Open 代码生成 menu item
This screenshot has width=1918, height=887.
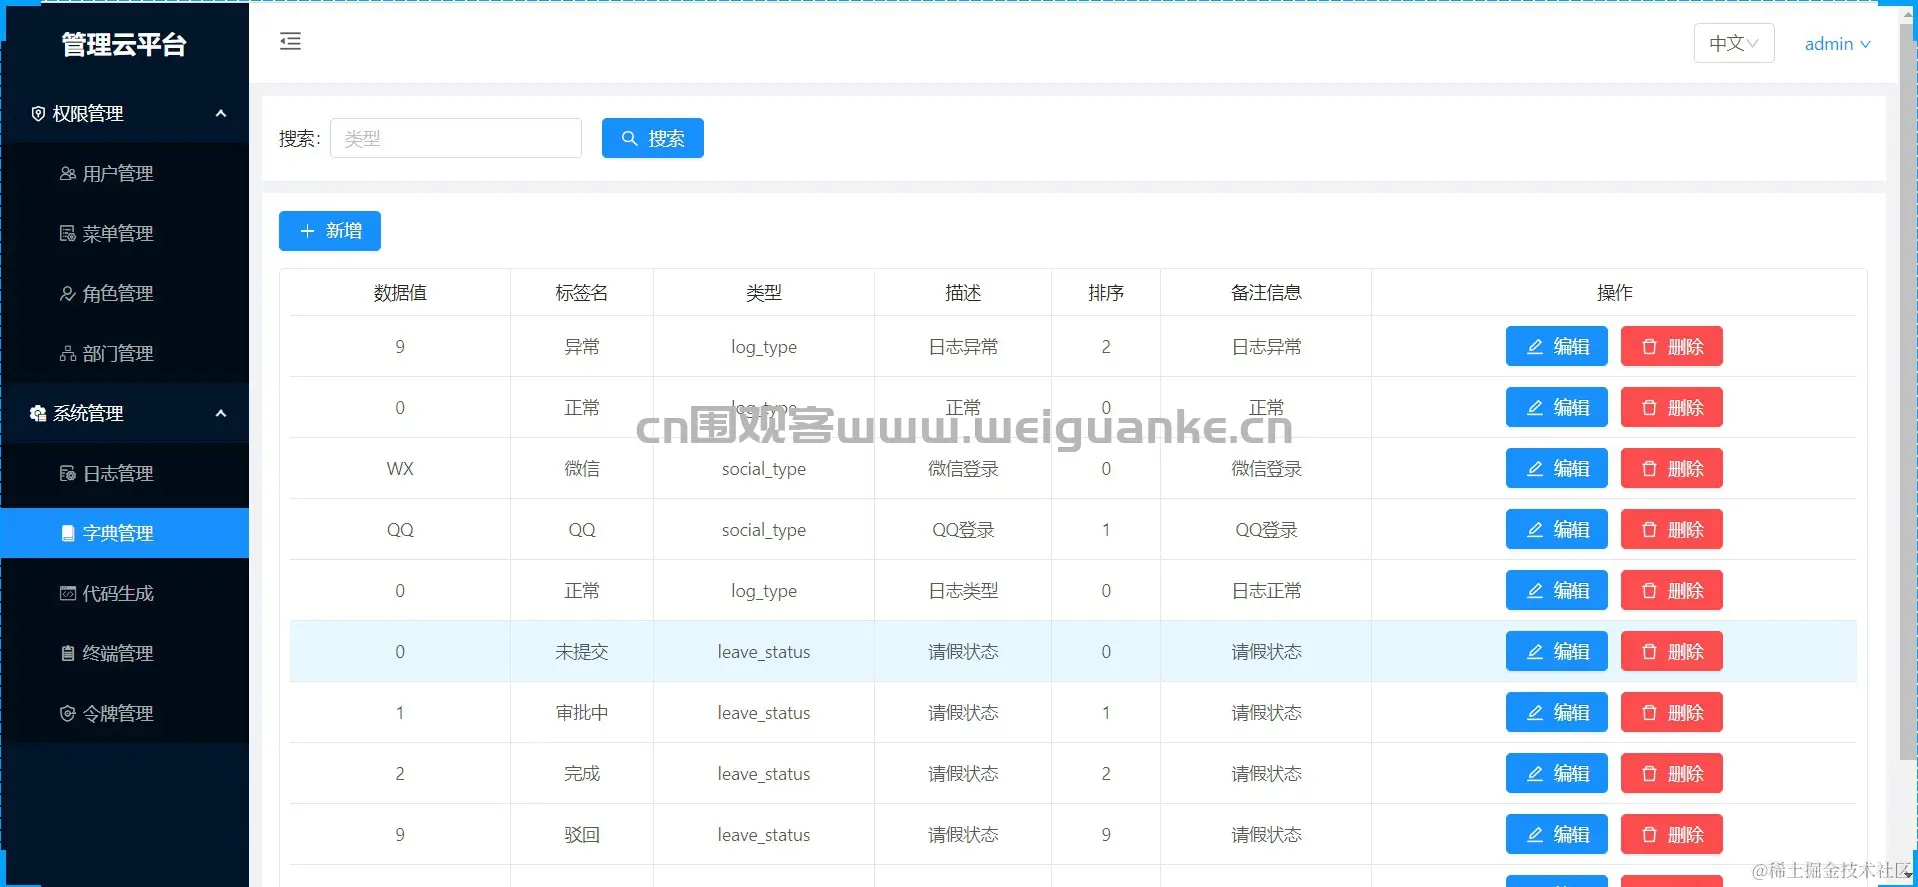[124, 593]
